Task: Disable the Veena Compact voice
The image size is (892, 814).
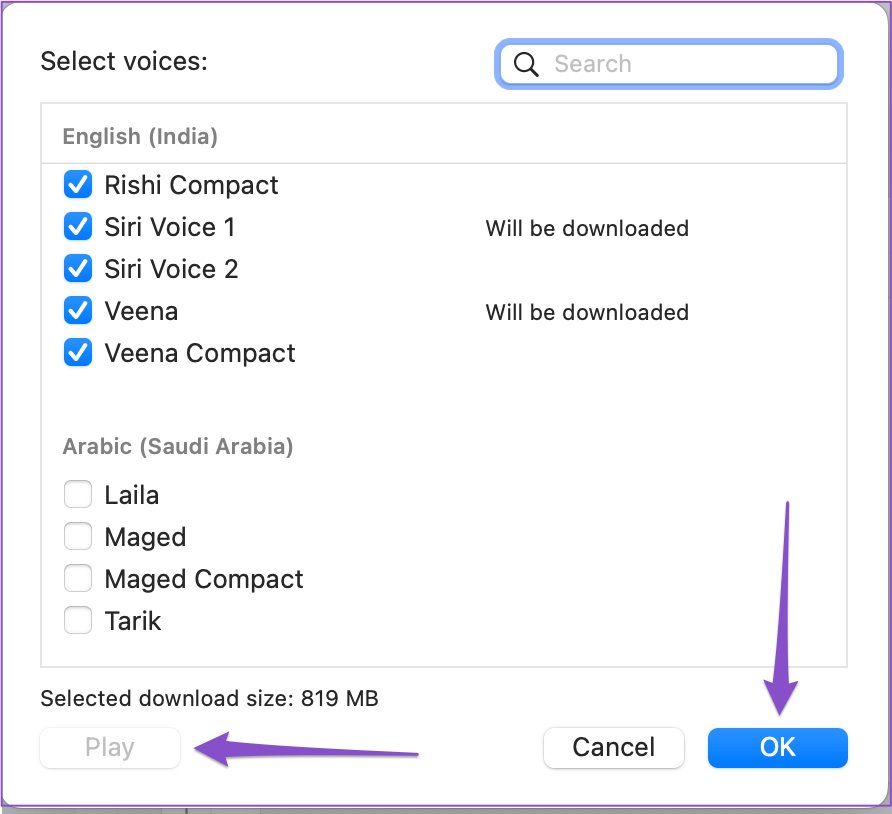Action: click(x=78, y=353)
